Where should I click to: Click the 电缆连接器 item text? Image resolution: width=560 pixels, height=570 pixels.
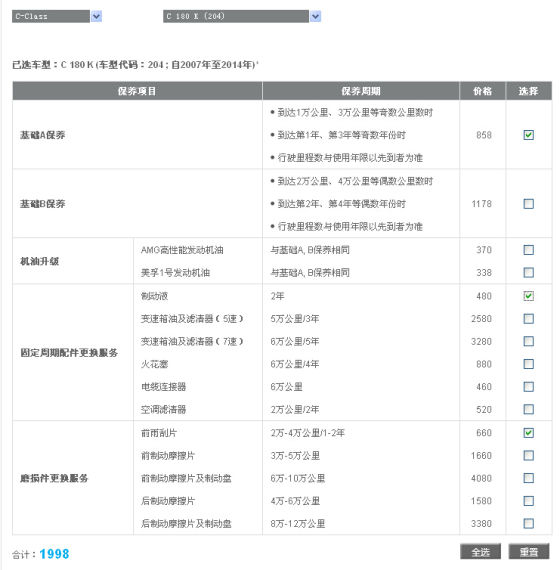click(x=164, y=387)
